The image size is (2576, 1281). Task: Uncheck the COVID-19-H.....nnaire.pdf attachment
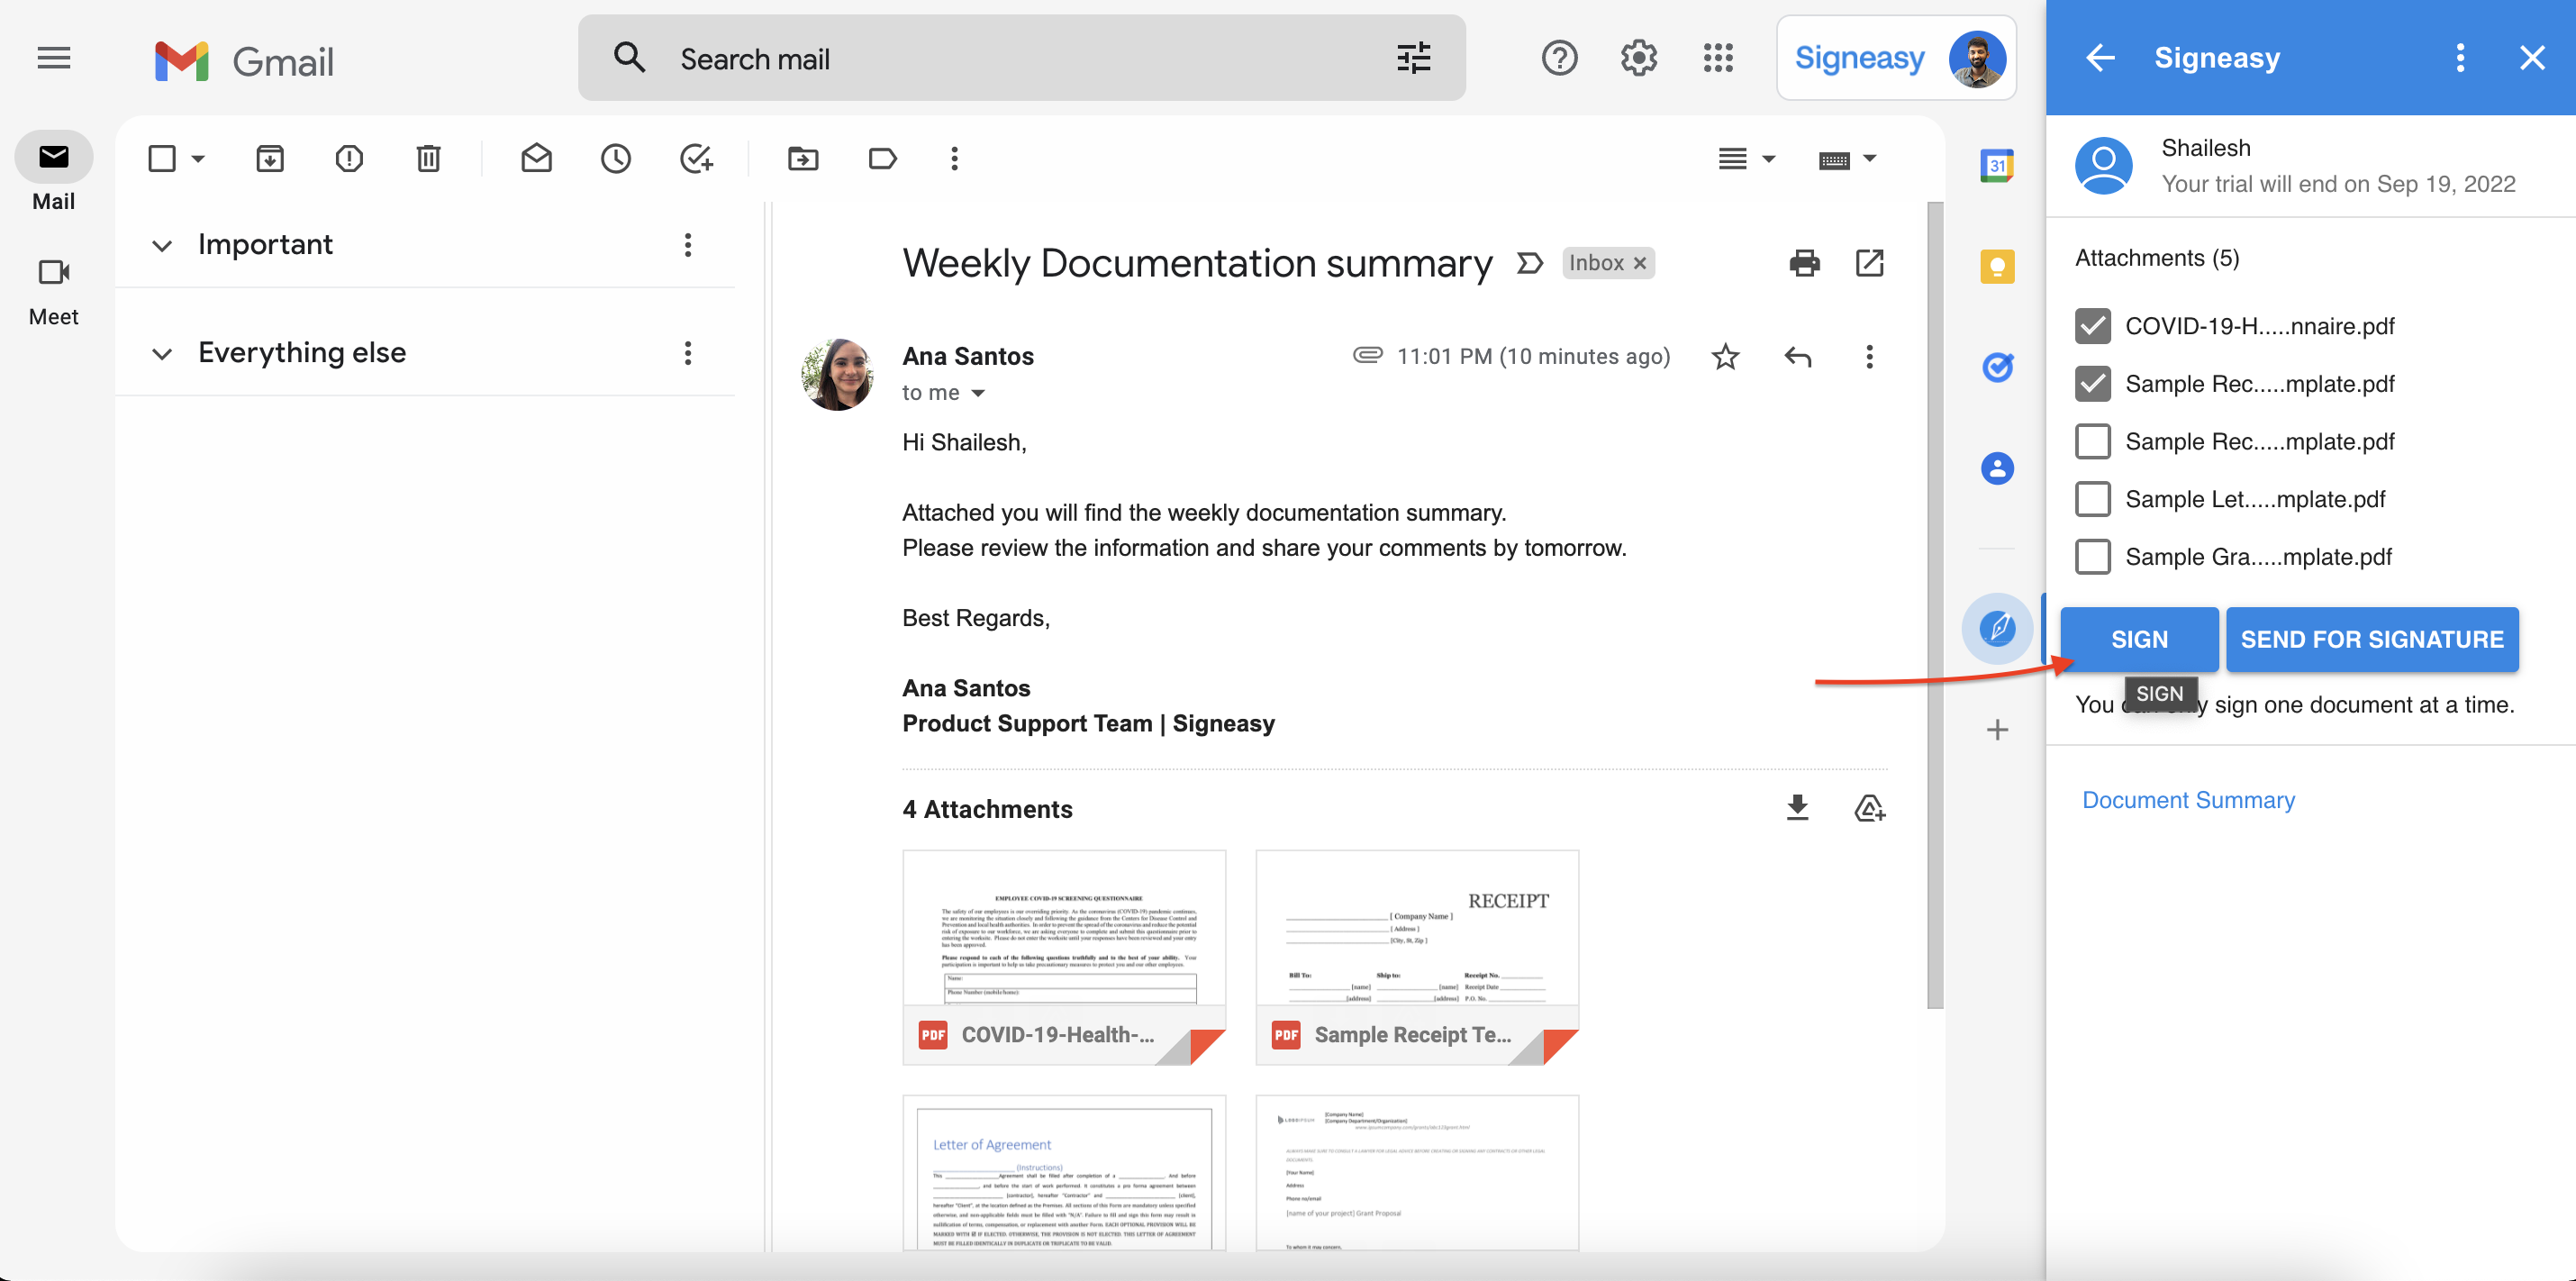pos(2093,326)
